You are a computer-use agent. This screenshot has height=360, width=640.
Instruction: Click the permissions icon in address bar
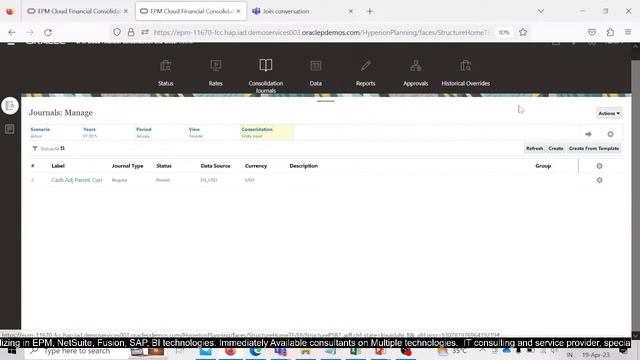(x=145, y=32)
